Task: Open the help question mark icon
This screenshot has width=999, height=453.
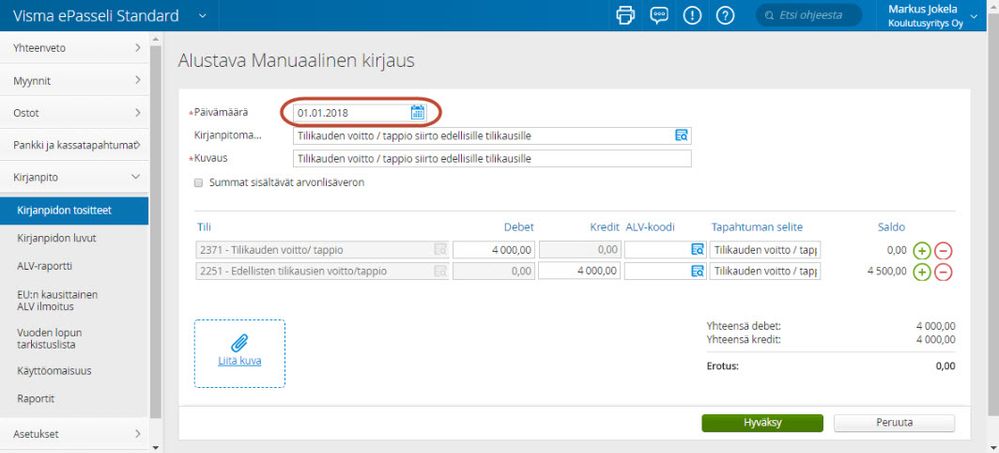Action: [725, 15]
